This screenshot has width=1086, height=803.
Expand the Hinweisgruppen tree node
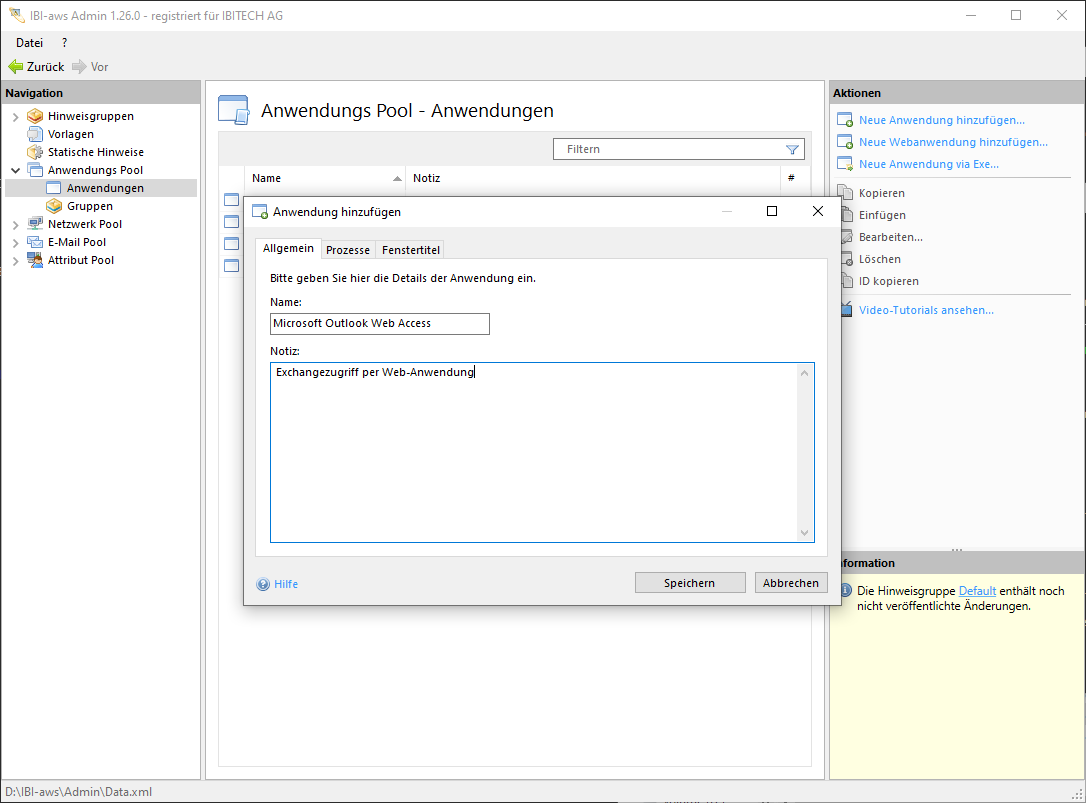pos(15,116)
